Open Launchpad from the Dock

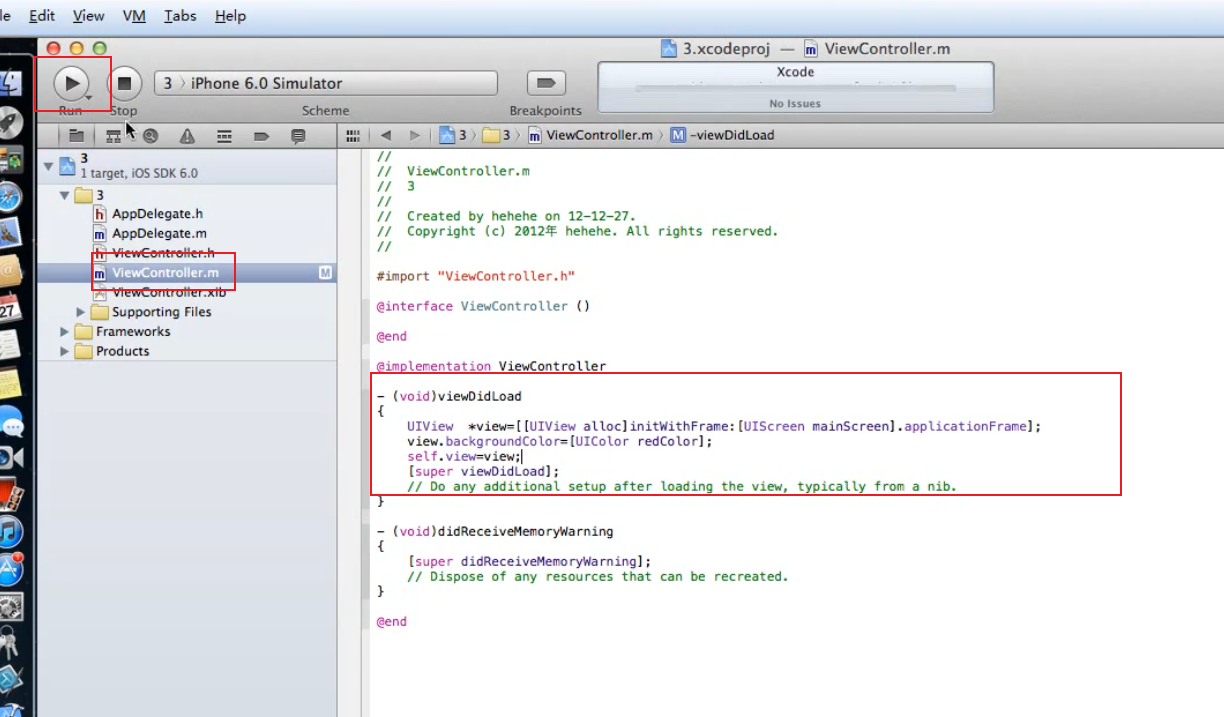[x=10, y=122]
